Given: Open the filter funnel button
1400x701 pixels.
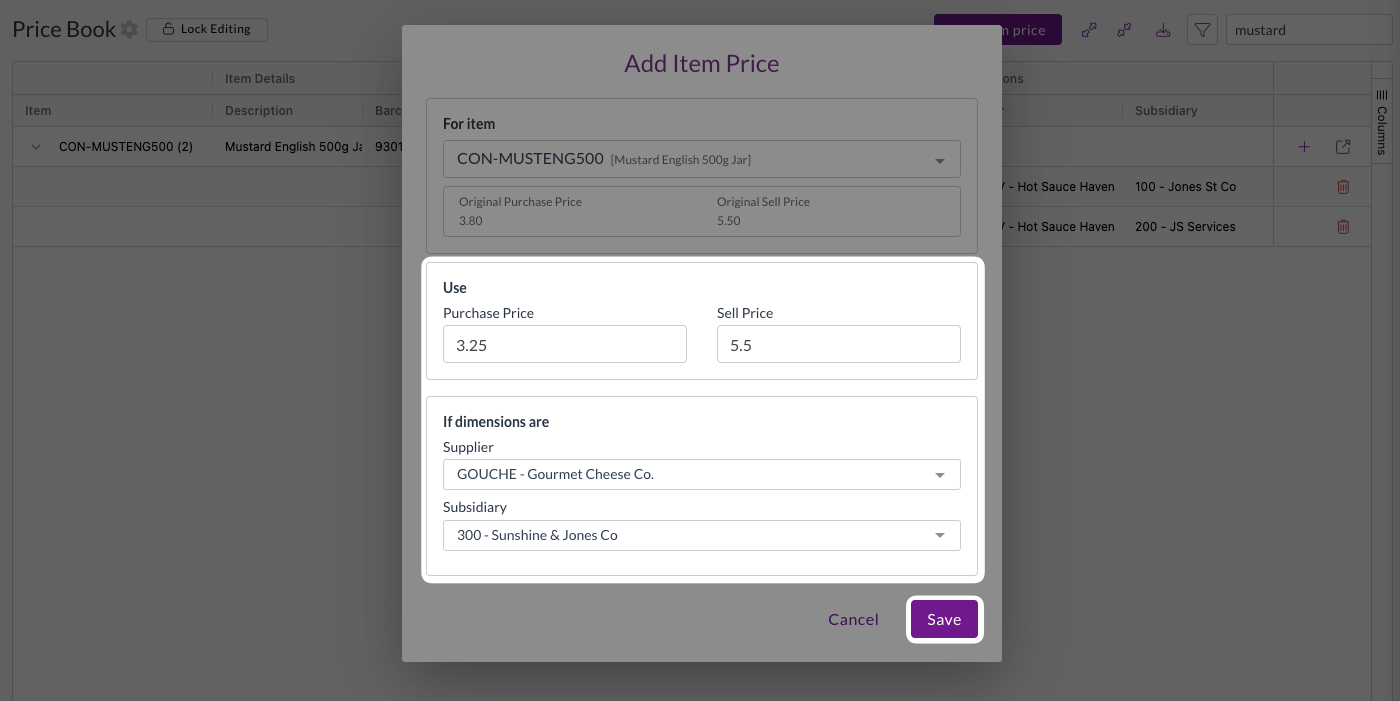Looking at the screenshot, I should click(1202, 30).
